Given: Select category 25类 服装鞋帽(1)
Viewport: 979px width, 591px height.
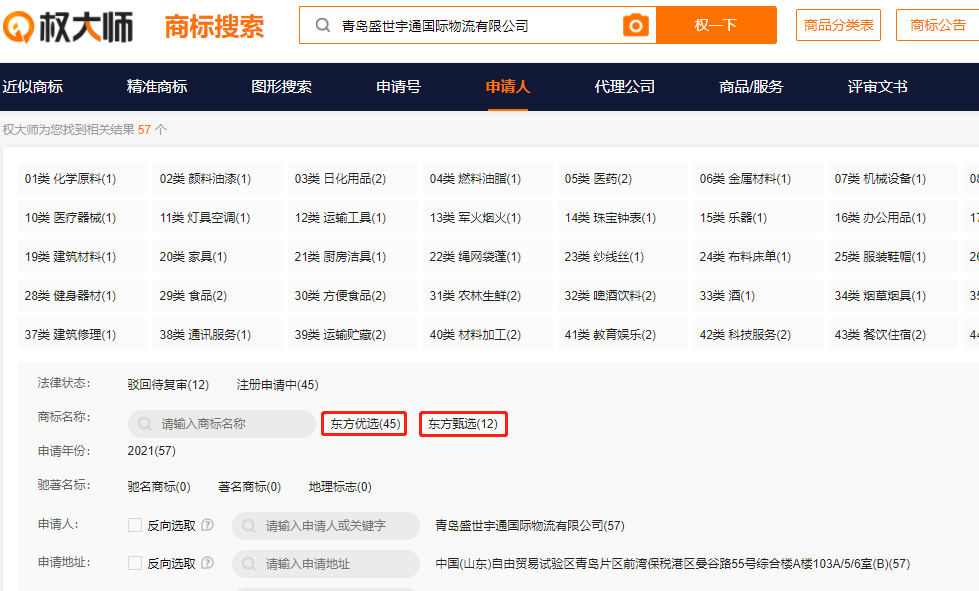Looking at the screenshot, I should coord(893,256).
